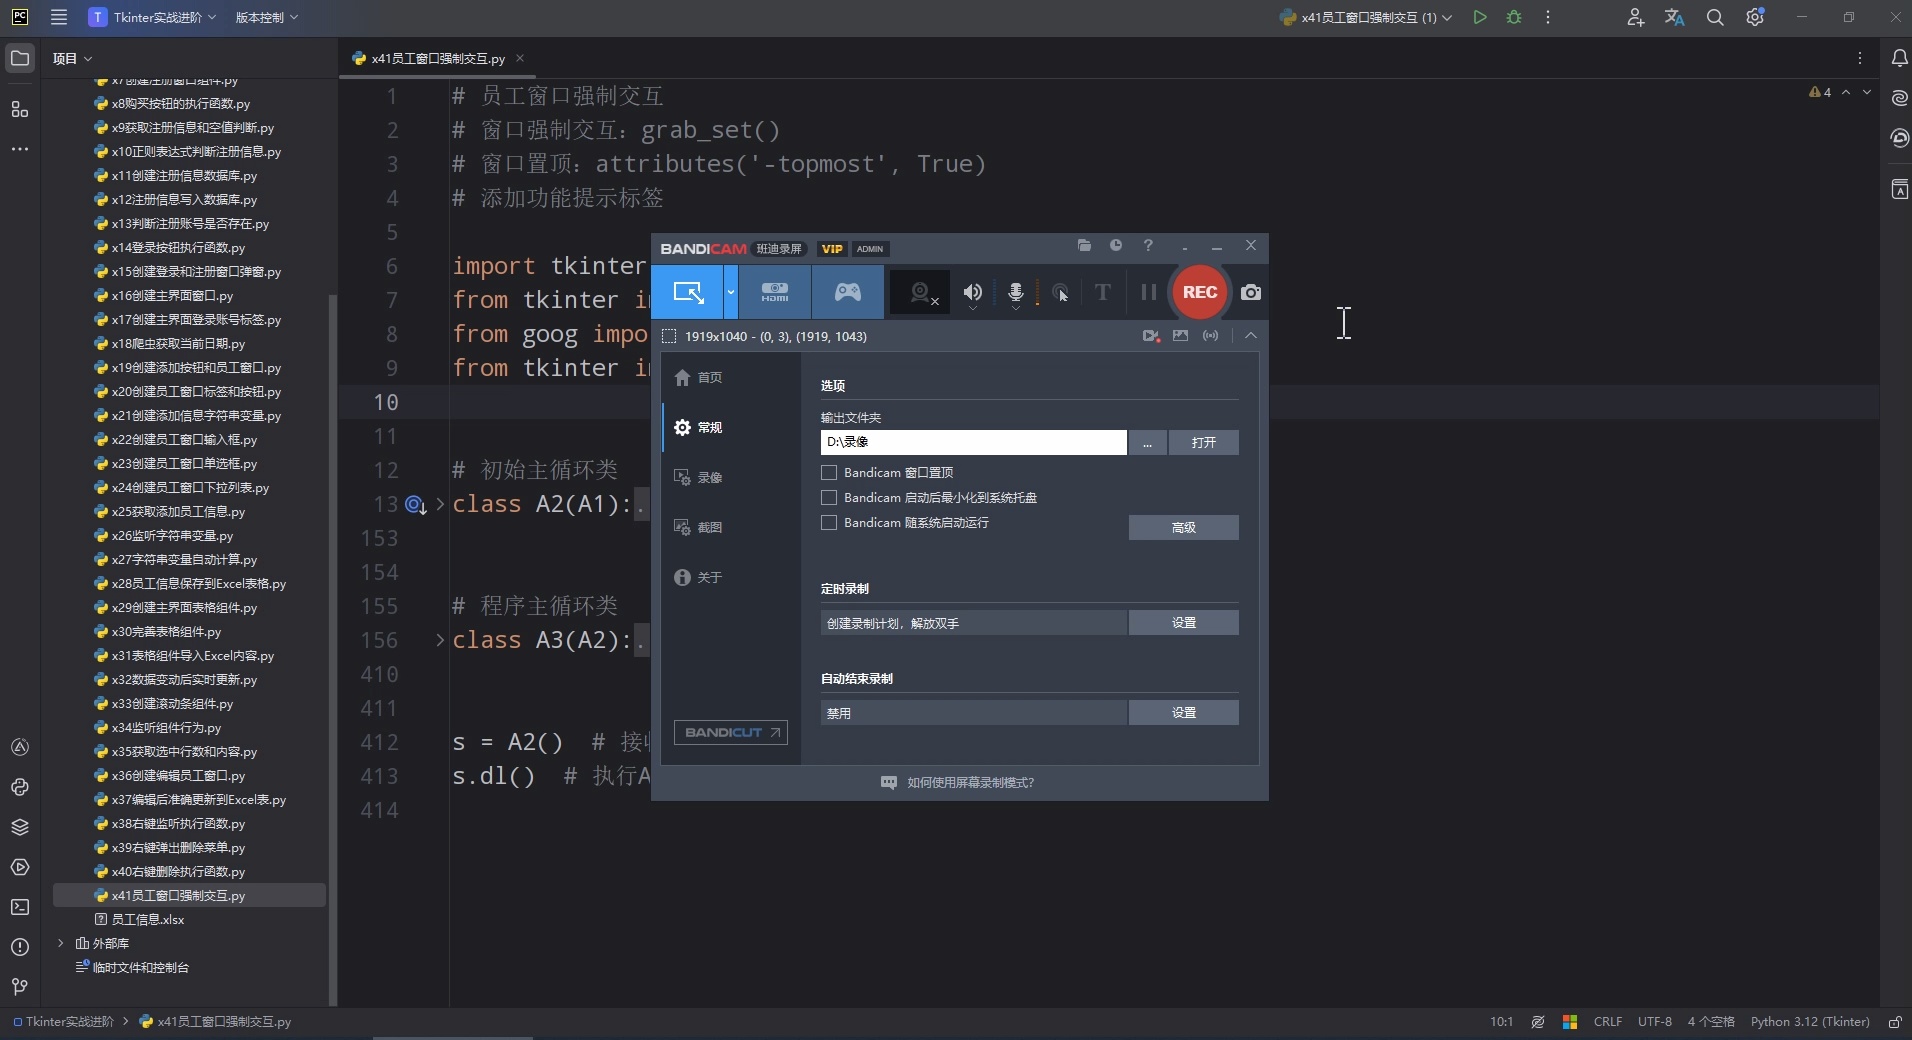Screen dimensions: 1912x1040
Task: Open the BANDICUT link
Action: (729, 733)
